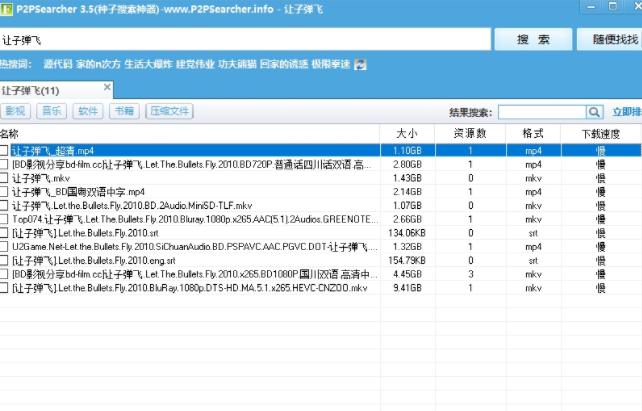642x411 pixels.
Task: Open the 立即排 link
Action: 627,112
